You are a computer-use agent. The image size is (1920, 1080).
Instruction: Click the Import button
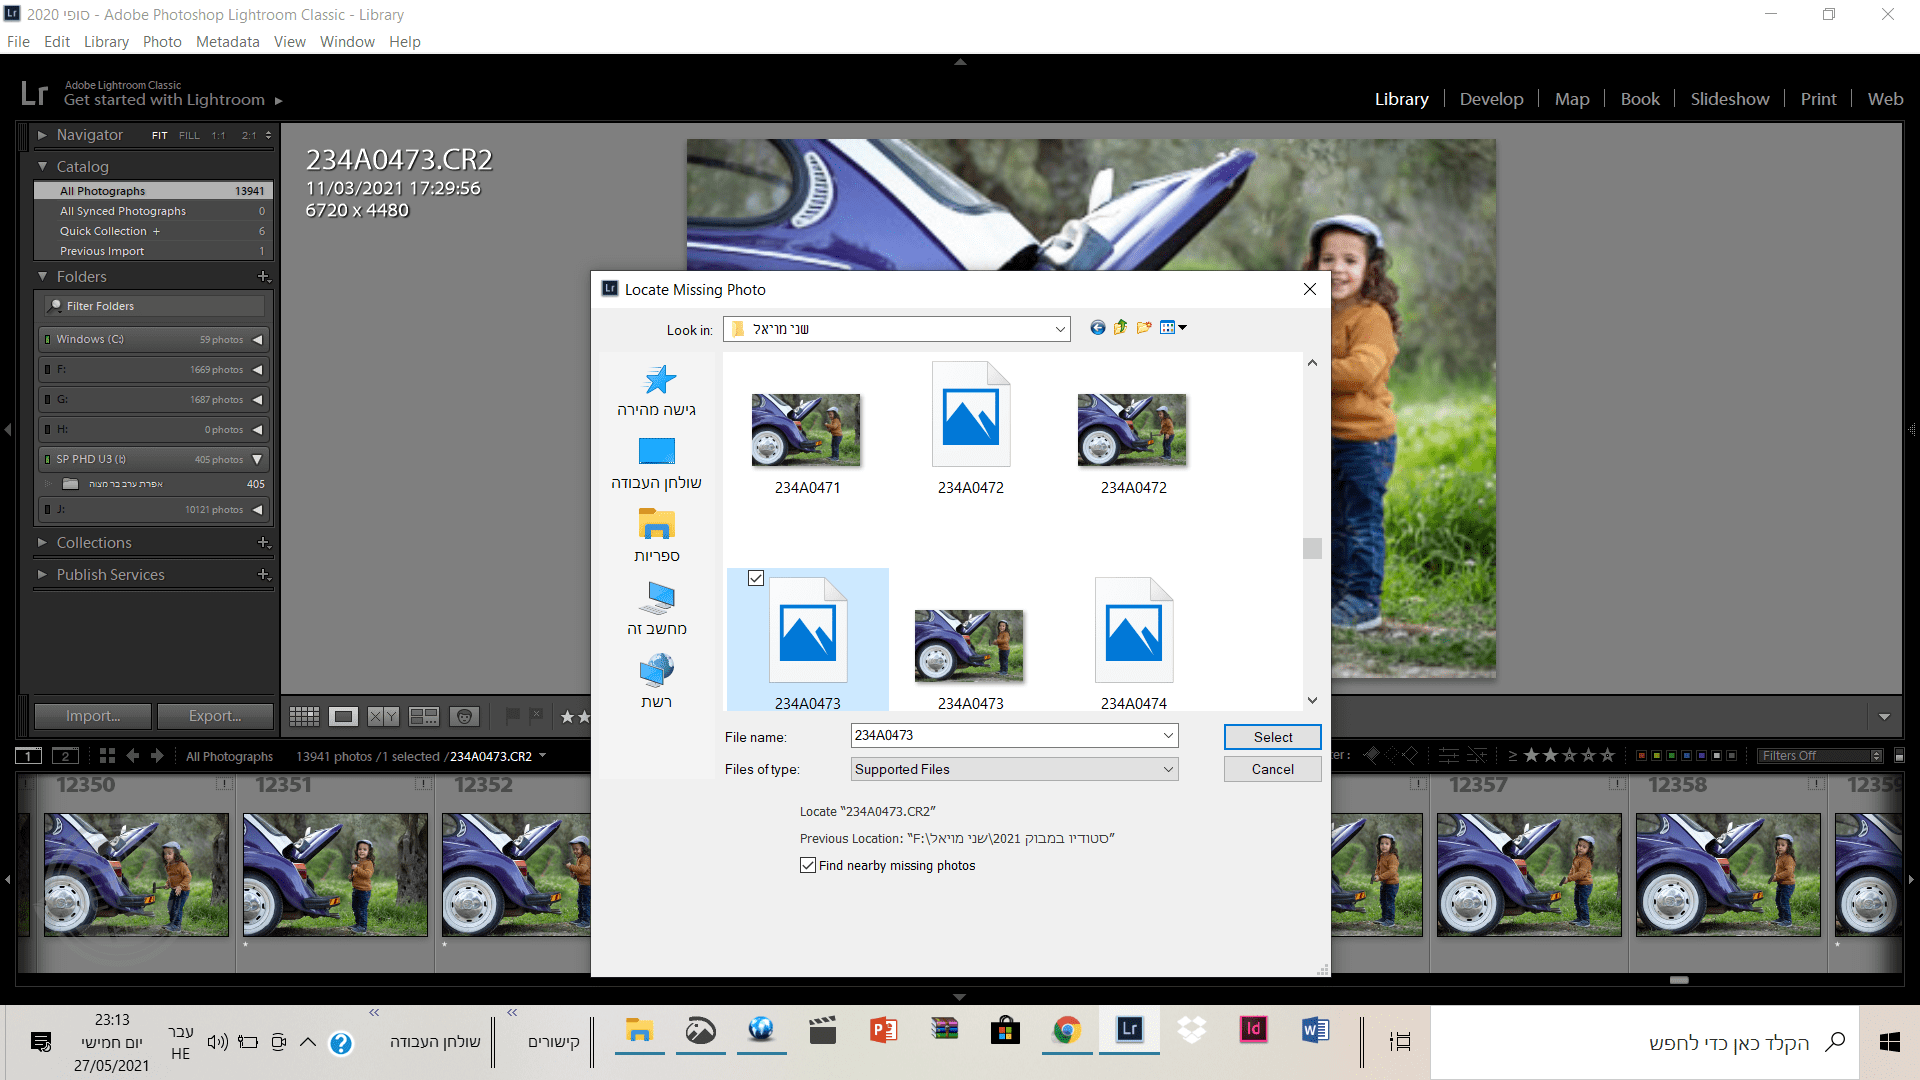pos(93,716)
